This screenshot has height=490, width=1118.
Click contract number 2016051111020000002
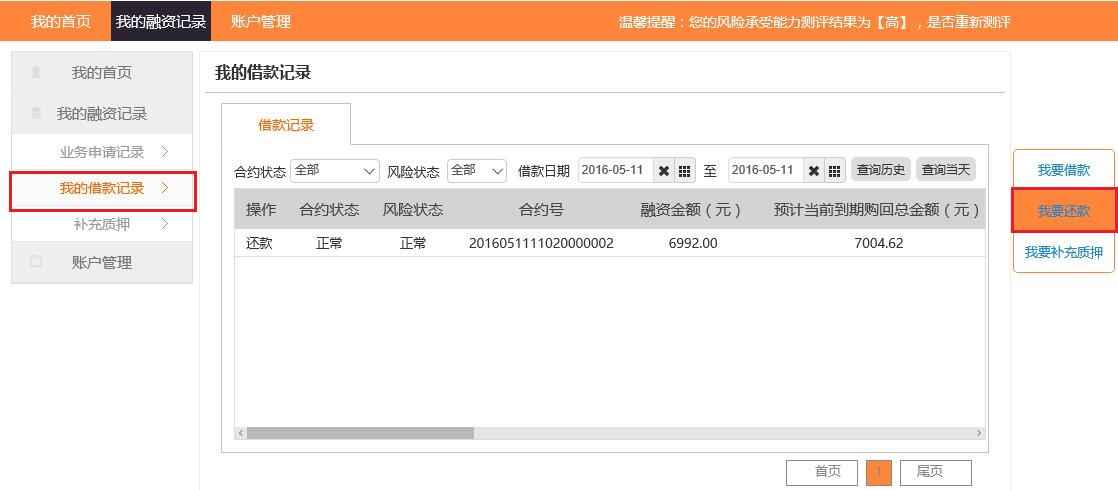[x=541, y=243]
